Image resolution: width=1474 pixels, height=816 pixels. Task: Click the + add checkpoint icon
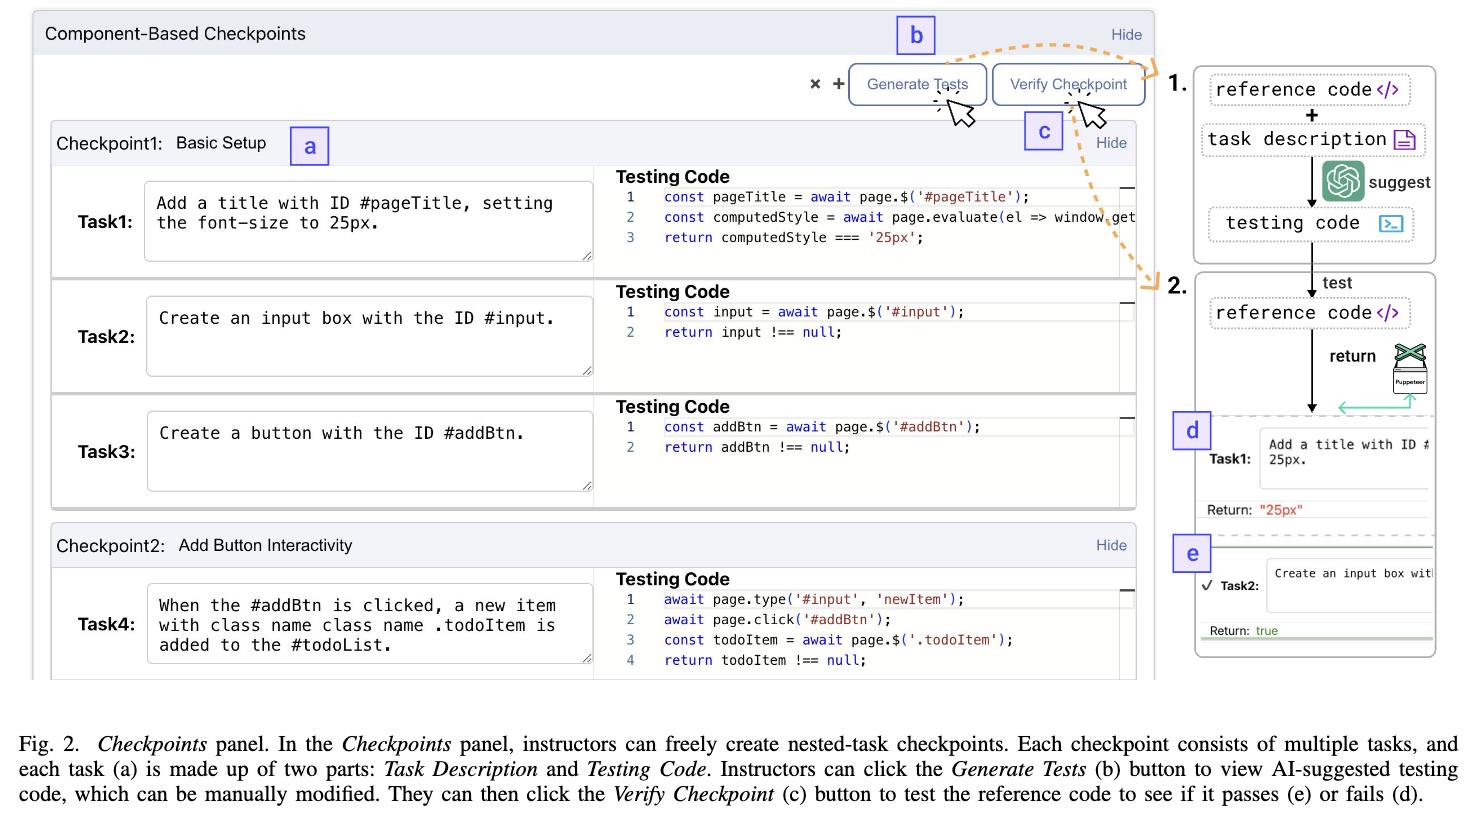click(838, 84)
